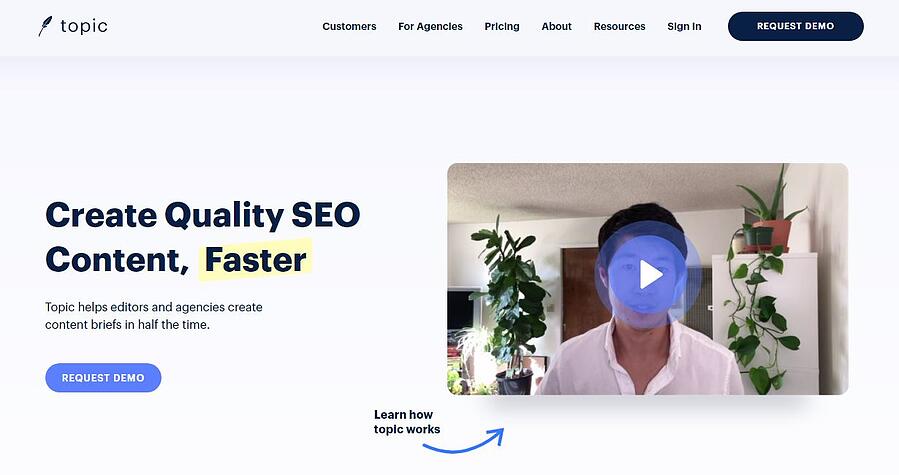The image size is (899, 475).
Task: Click the Create Quality SEO Content headline
Action: [x=202, y=237]
